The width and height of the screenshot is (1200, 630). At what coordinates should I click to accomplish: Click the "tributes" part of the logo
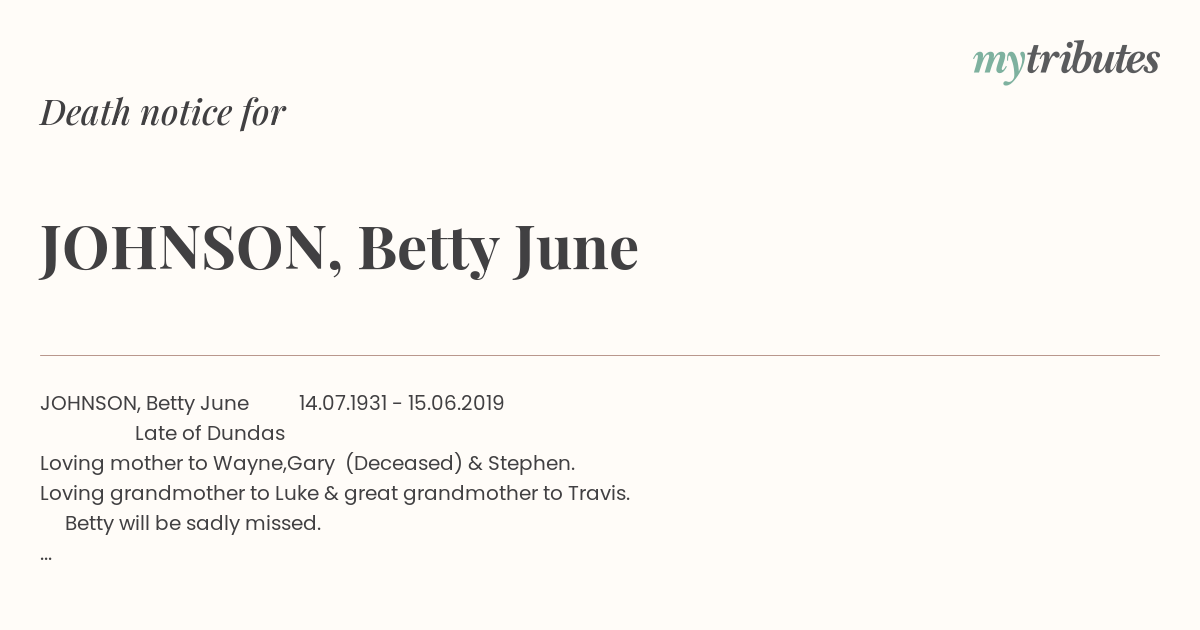click(1093, 59)
